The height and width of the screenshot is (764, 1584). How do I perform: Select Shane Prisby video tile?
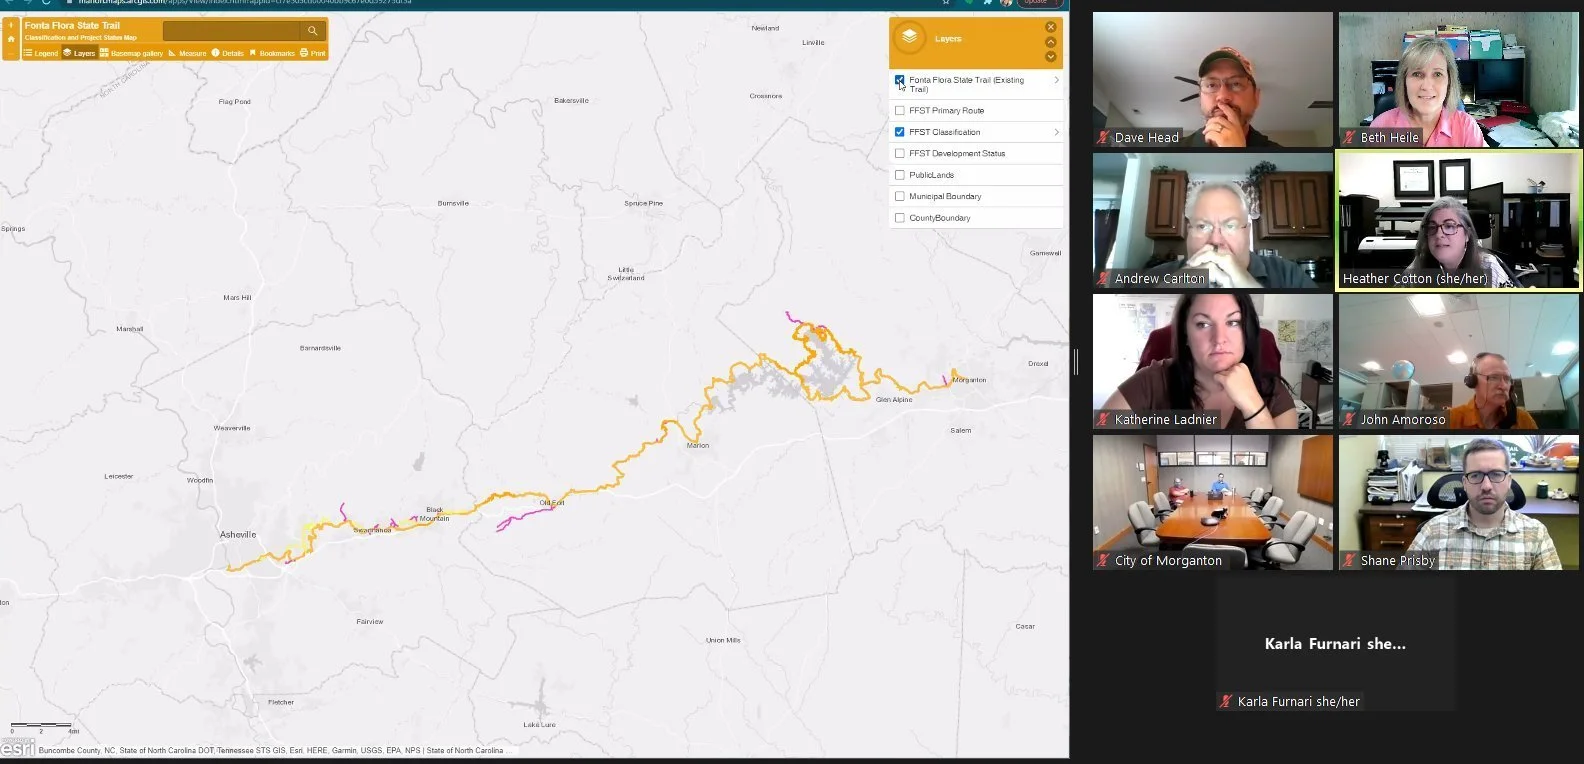click(1459, 503)
